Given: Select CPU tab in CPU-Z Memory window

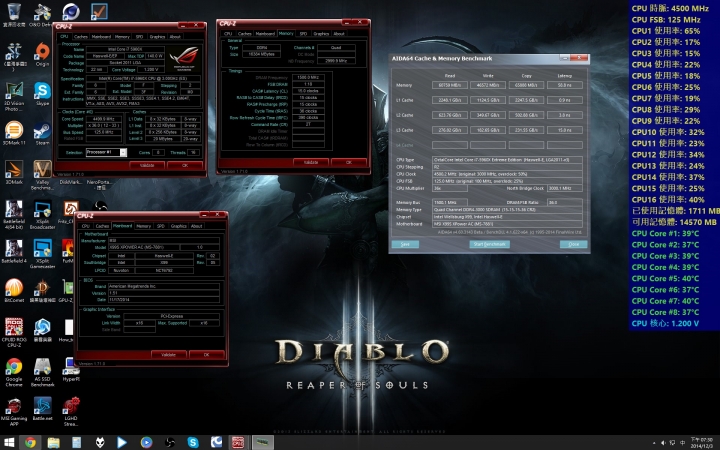Looking at the screenshot, I should point(228,34).
